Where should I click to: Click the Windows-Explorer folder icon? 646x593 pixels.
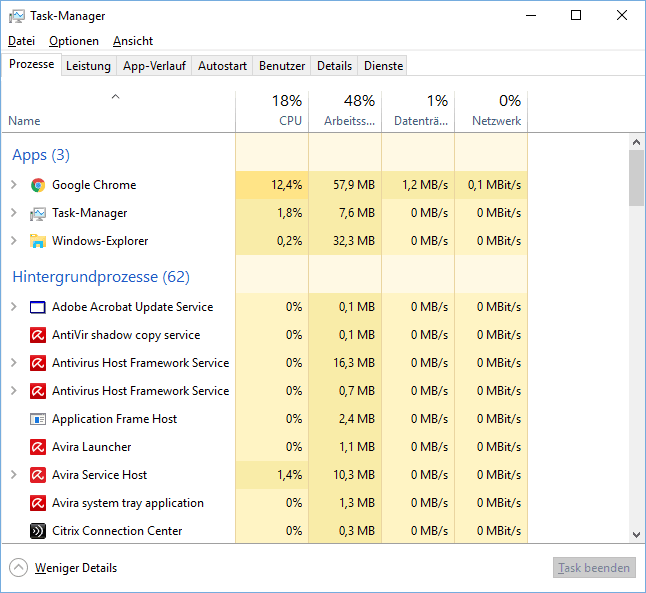pyautogui.click(x=38, y=241)
